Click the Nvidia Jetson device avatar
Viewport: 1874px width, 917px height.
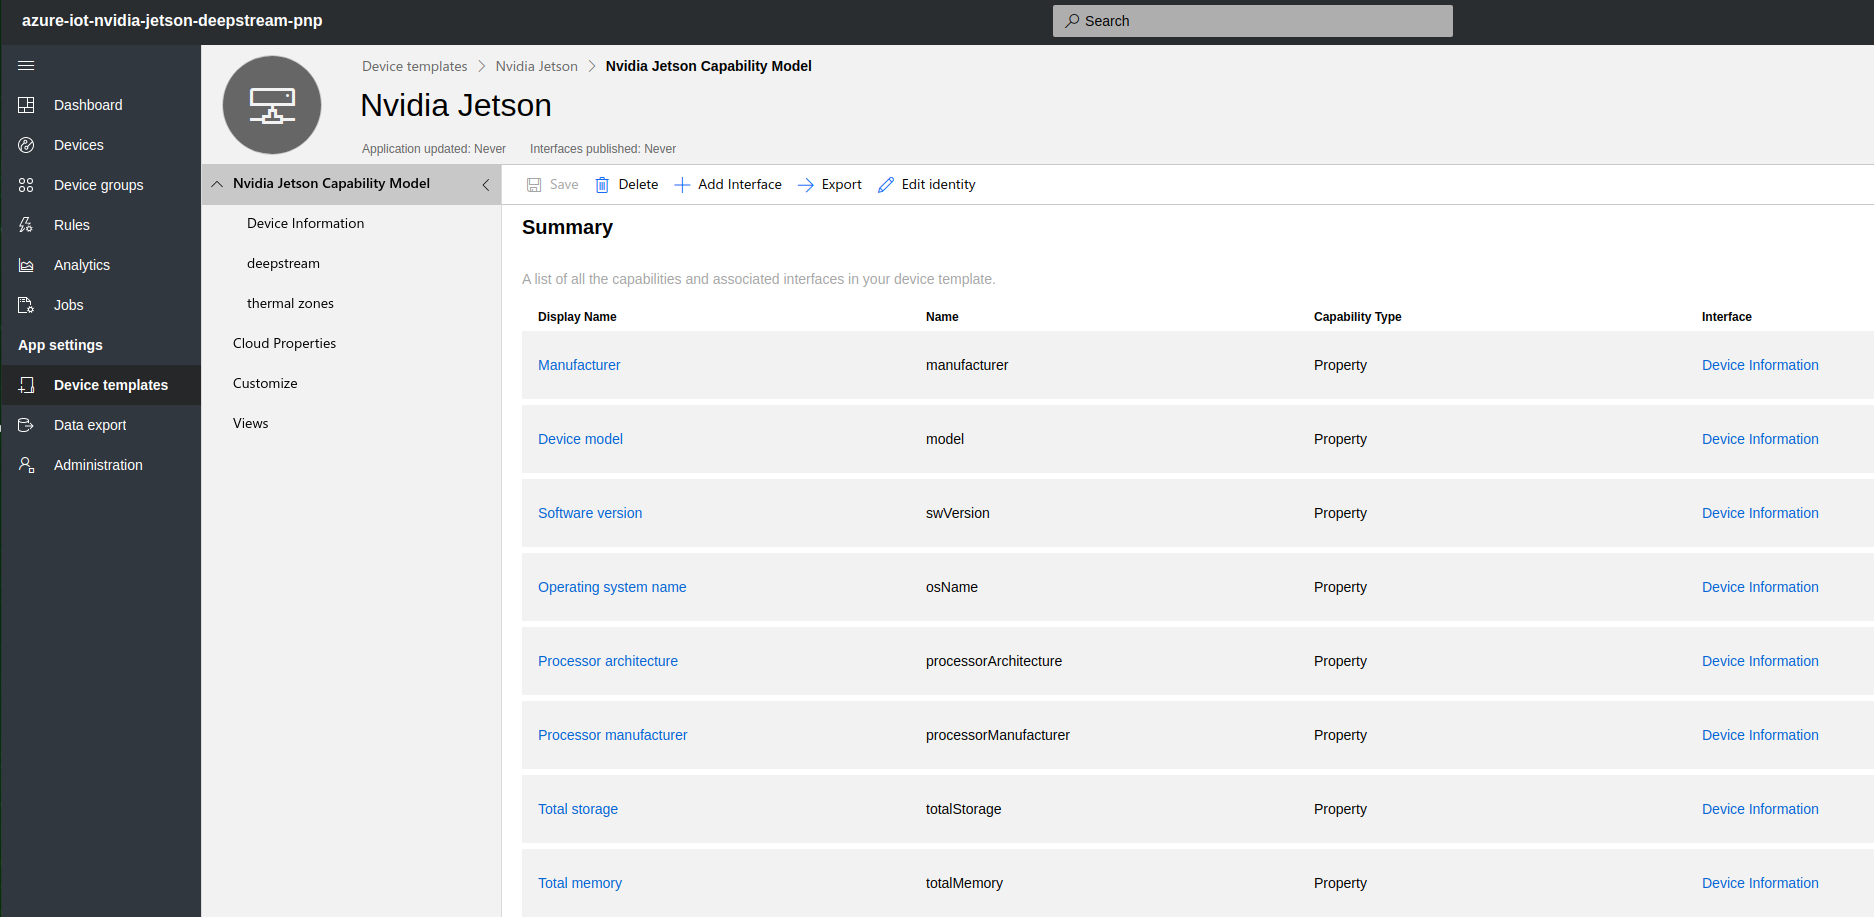pos(272,105)
